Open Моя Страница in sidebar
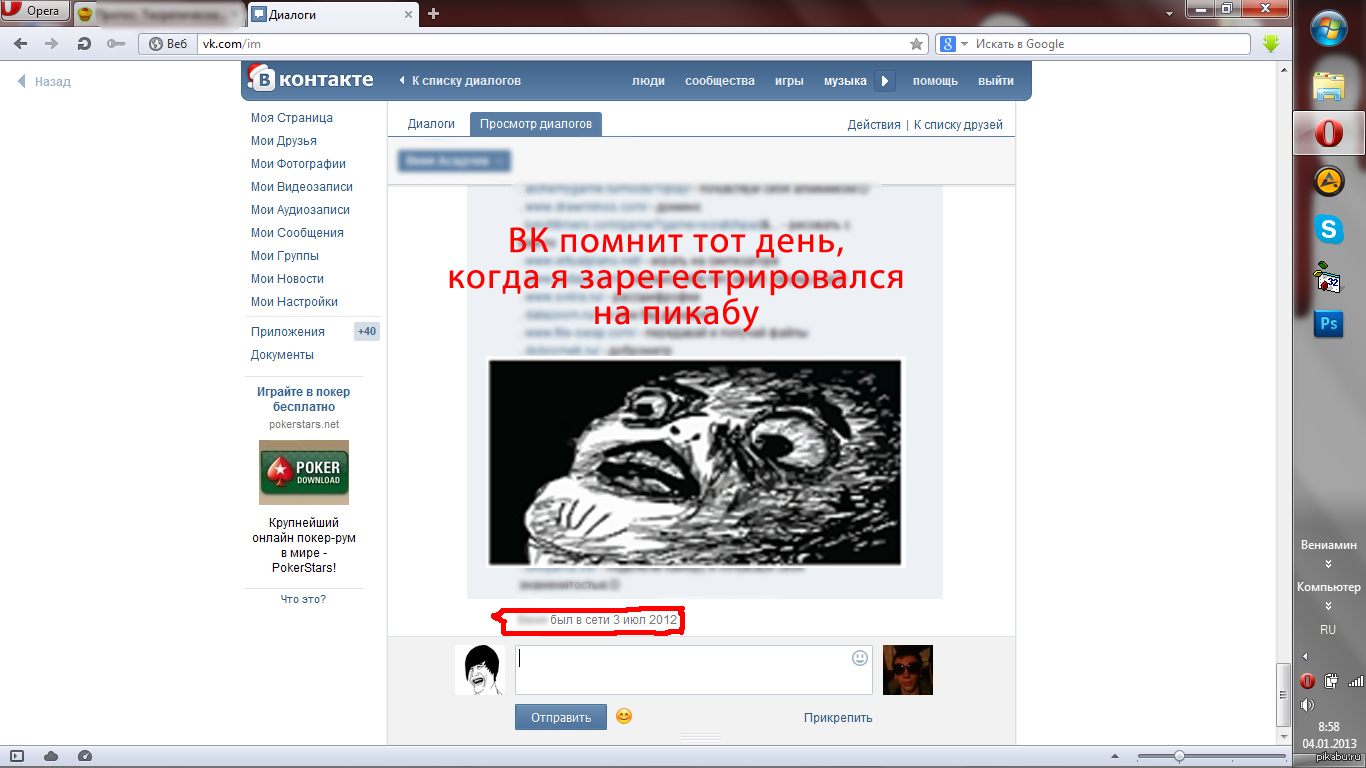 pos(291,118)
